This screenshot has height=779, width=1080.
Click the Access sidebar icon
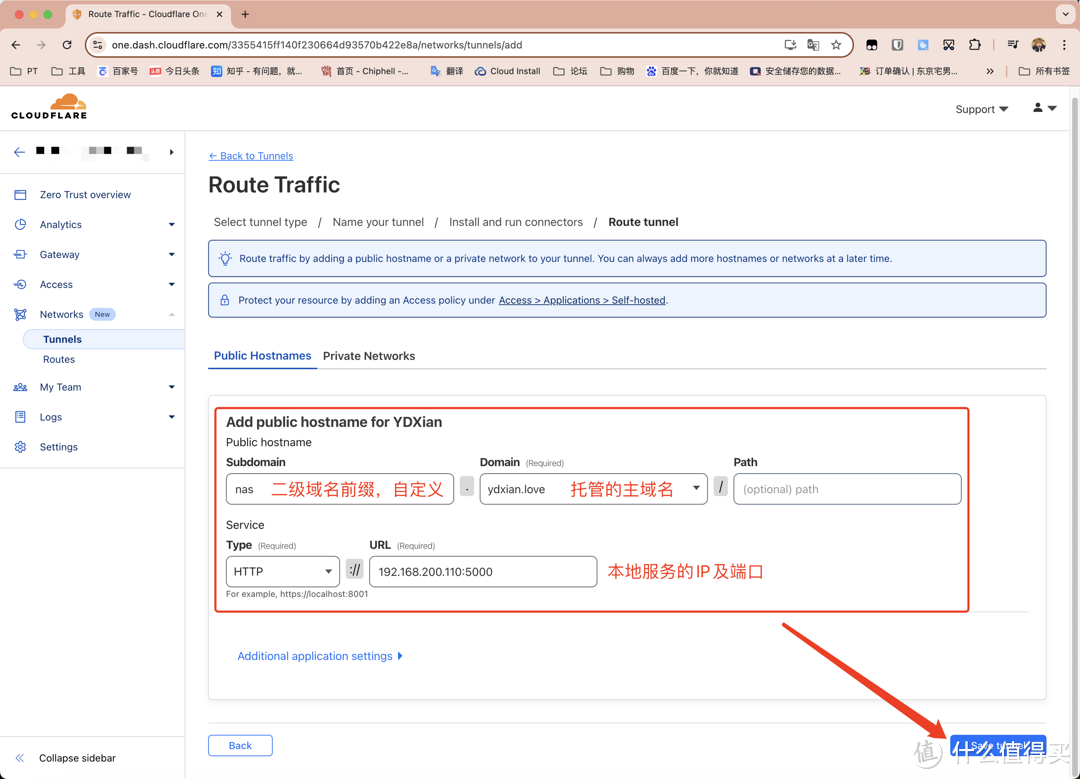point(20,284)
